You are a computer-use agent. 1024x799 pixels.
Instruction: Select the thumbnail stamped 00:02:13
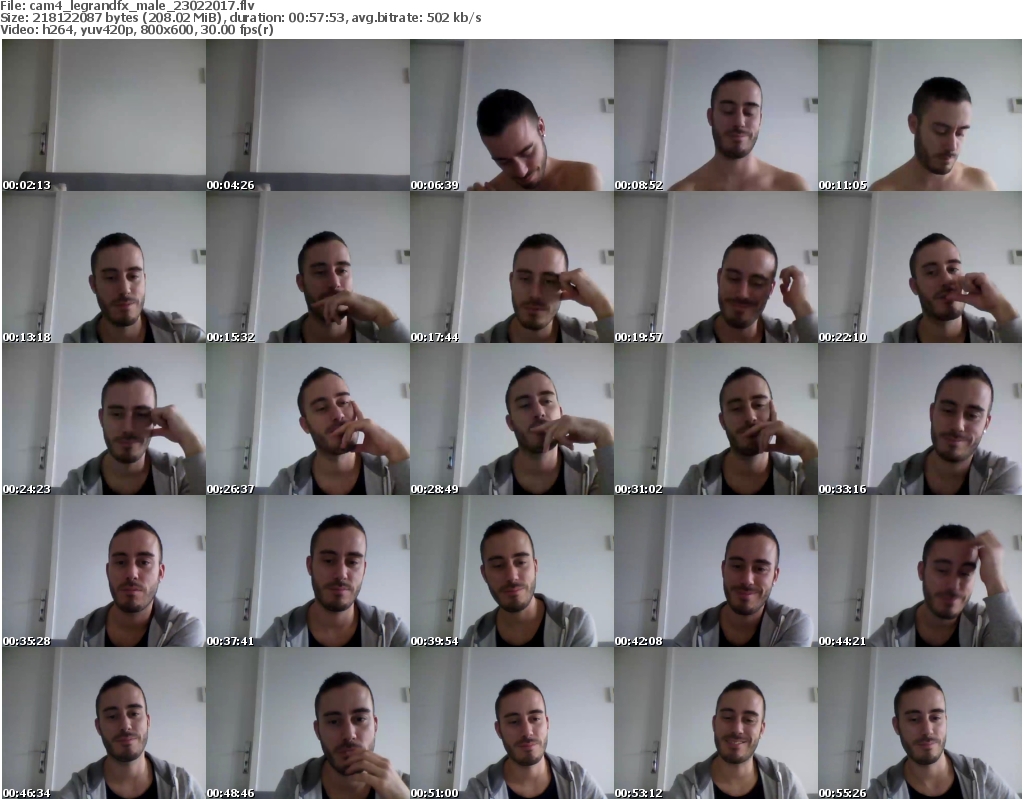tap(104, 115)
